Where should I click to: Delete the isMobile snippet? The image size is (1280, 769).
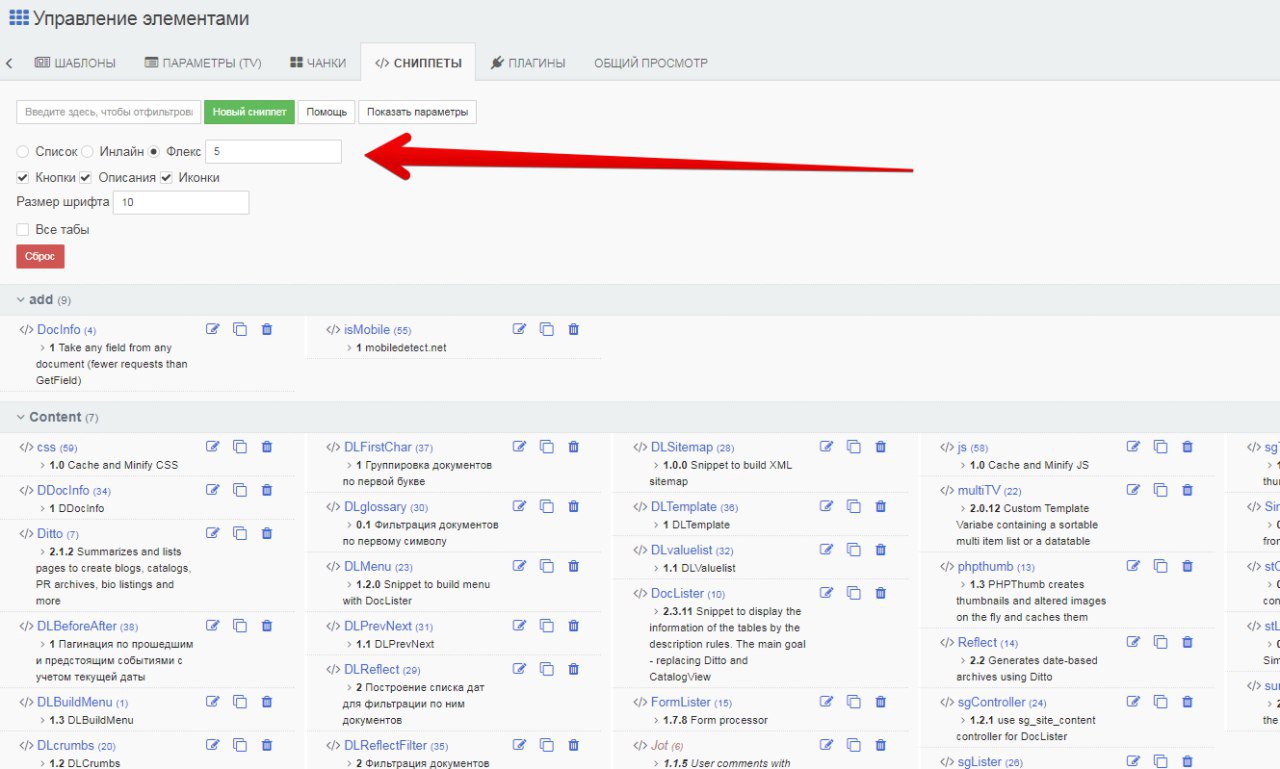point(574,329)
